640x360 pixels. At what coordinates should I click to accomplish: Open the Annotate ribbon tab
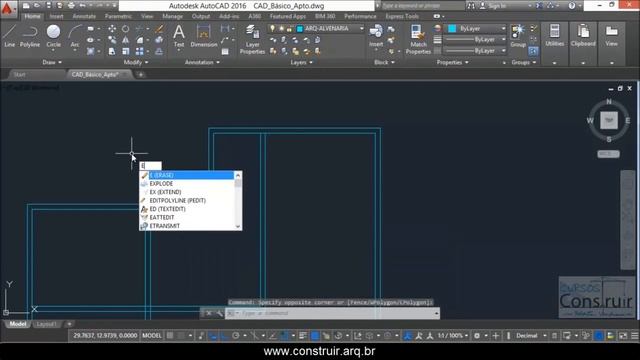click(84, 16)
